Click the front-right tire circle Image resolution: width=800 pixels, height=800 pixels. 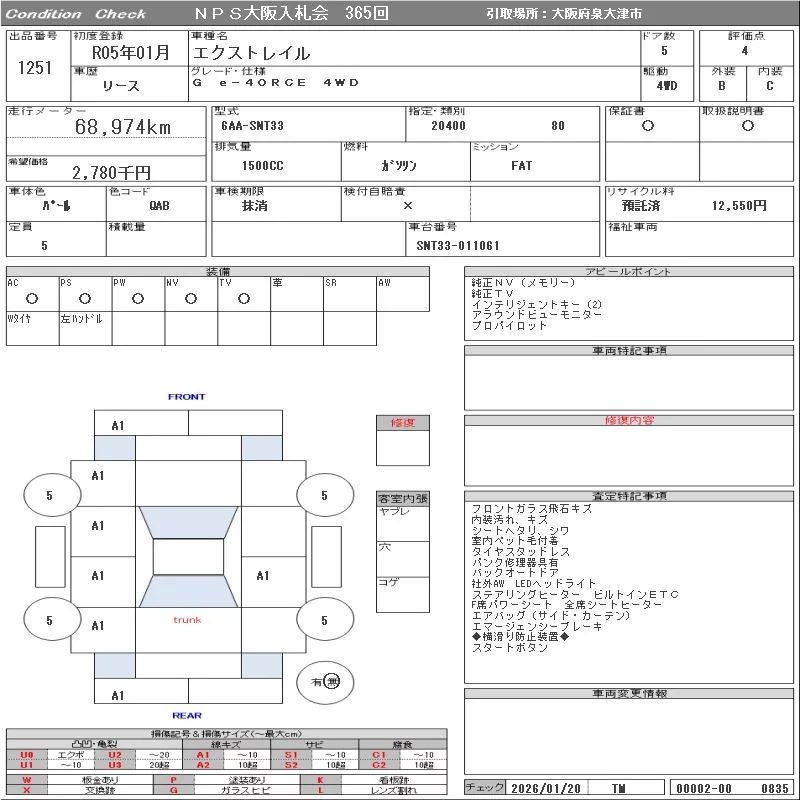324,495
